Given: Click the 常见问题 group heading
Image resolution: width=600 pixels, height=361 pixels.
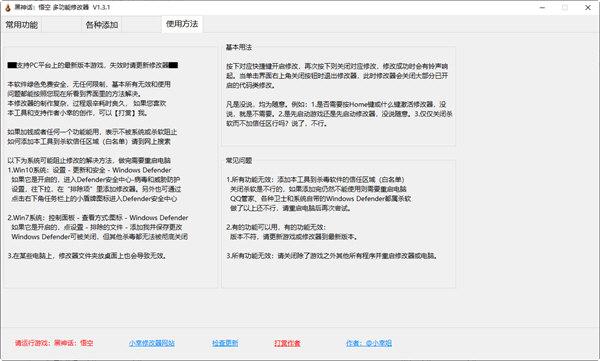Looking at the screenshot, I should click(239, 160).
